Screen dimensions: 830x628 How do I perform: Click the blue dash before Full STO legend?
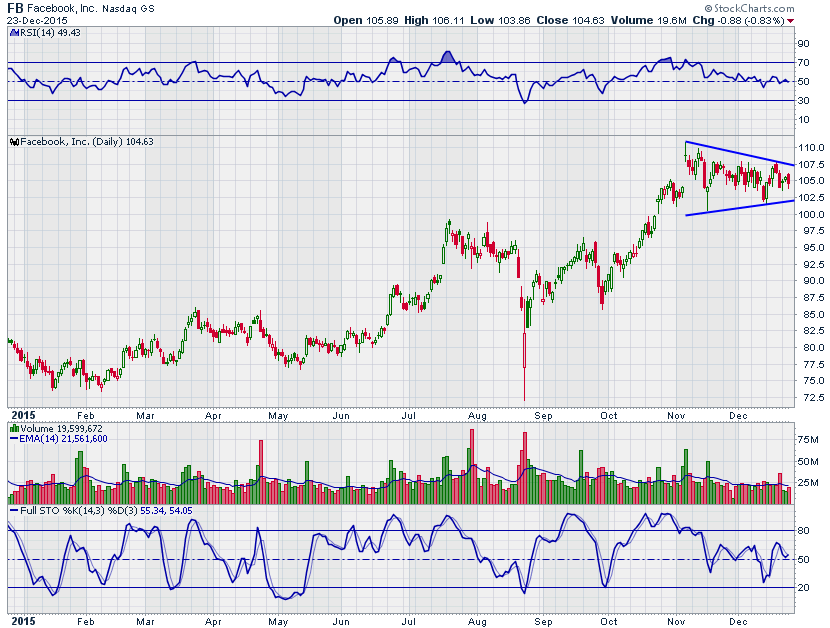(x=14, y=511)
